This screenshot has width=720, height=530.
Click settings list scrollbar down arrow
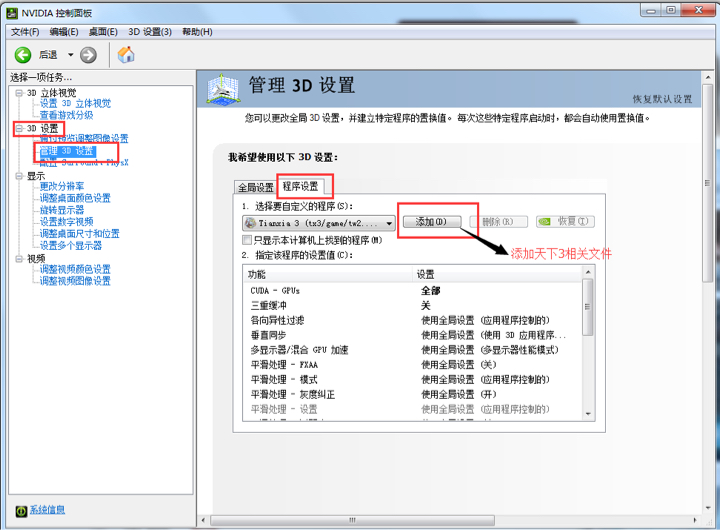point(588,414)
